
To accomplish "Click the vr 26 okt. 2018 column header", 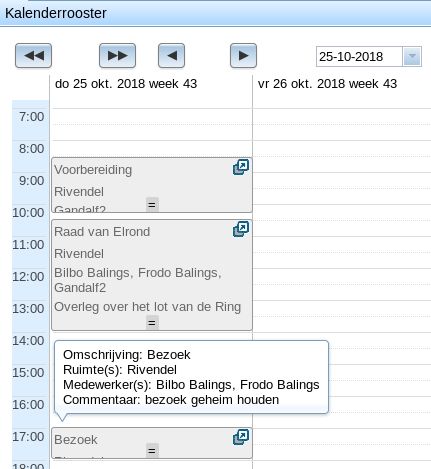I will click(327, 84).
